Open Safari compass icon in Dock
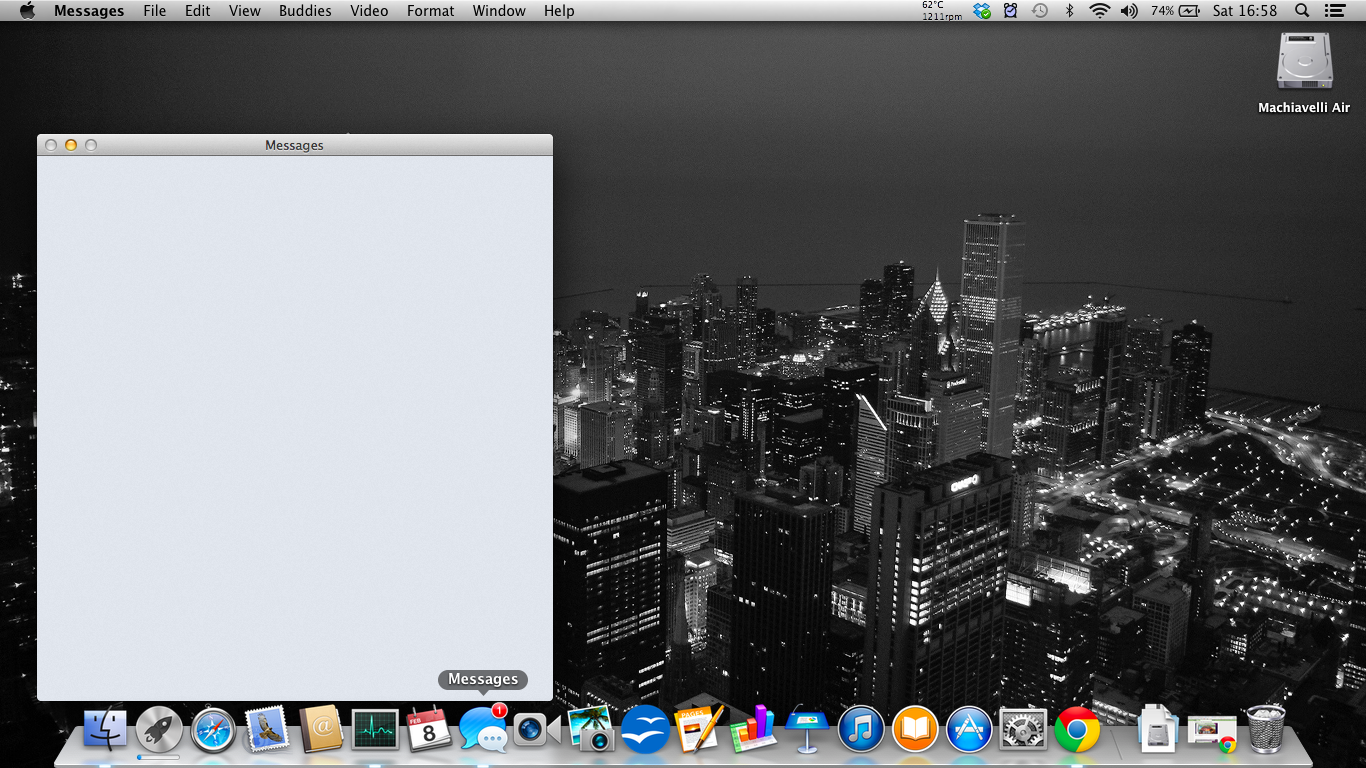 coord(213,729)
